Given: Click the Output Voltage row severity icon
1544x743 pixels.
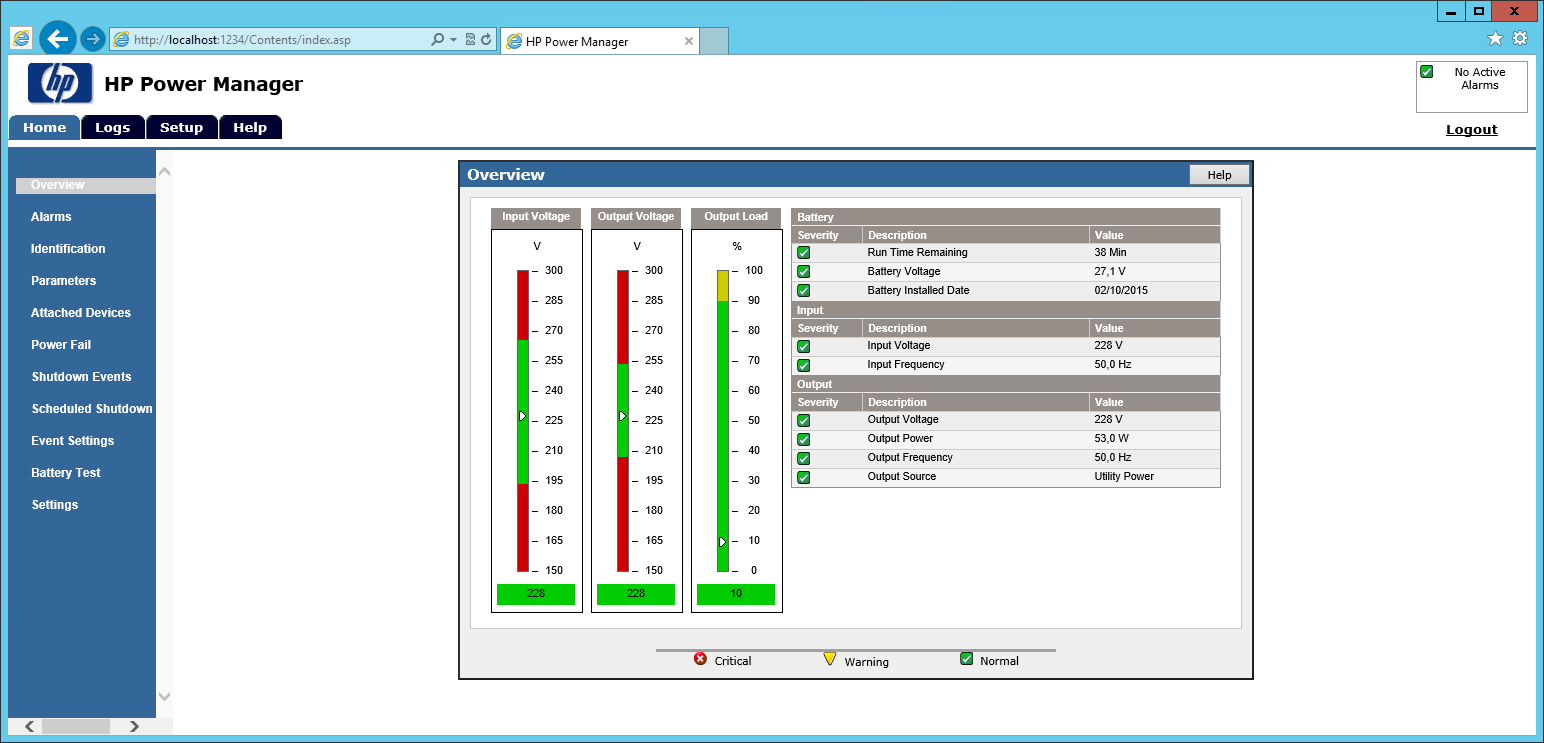Looking at the screenshot, I should [x=803, y=420].
